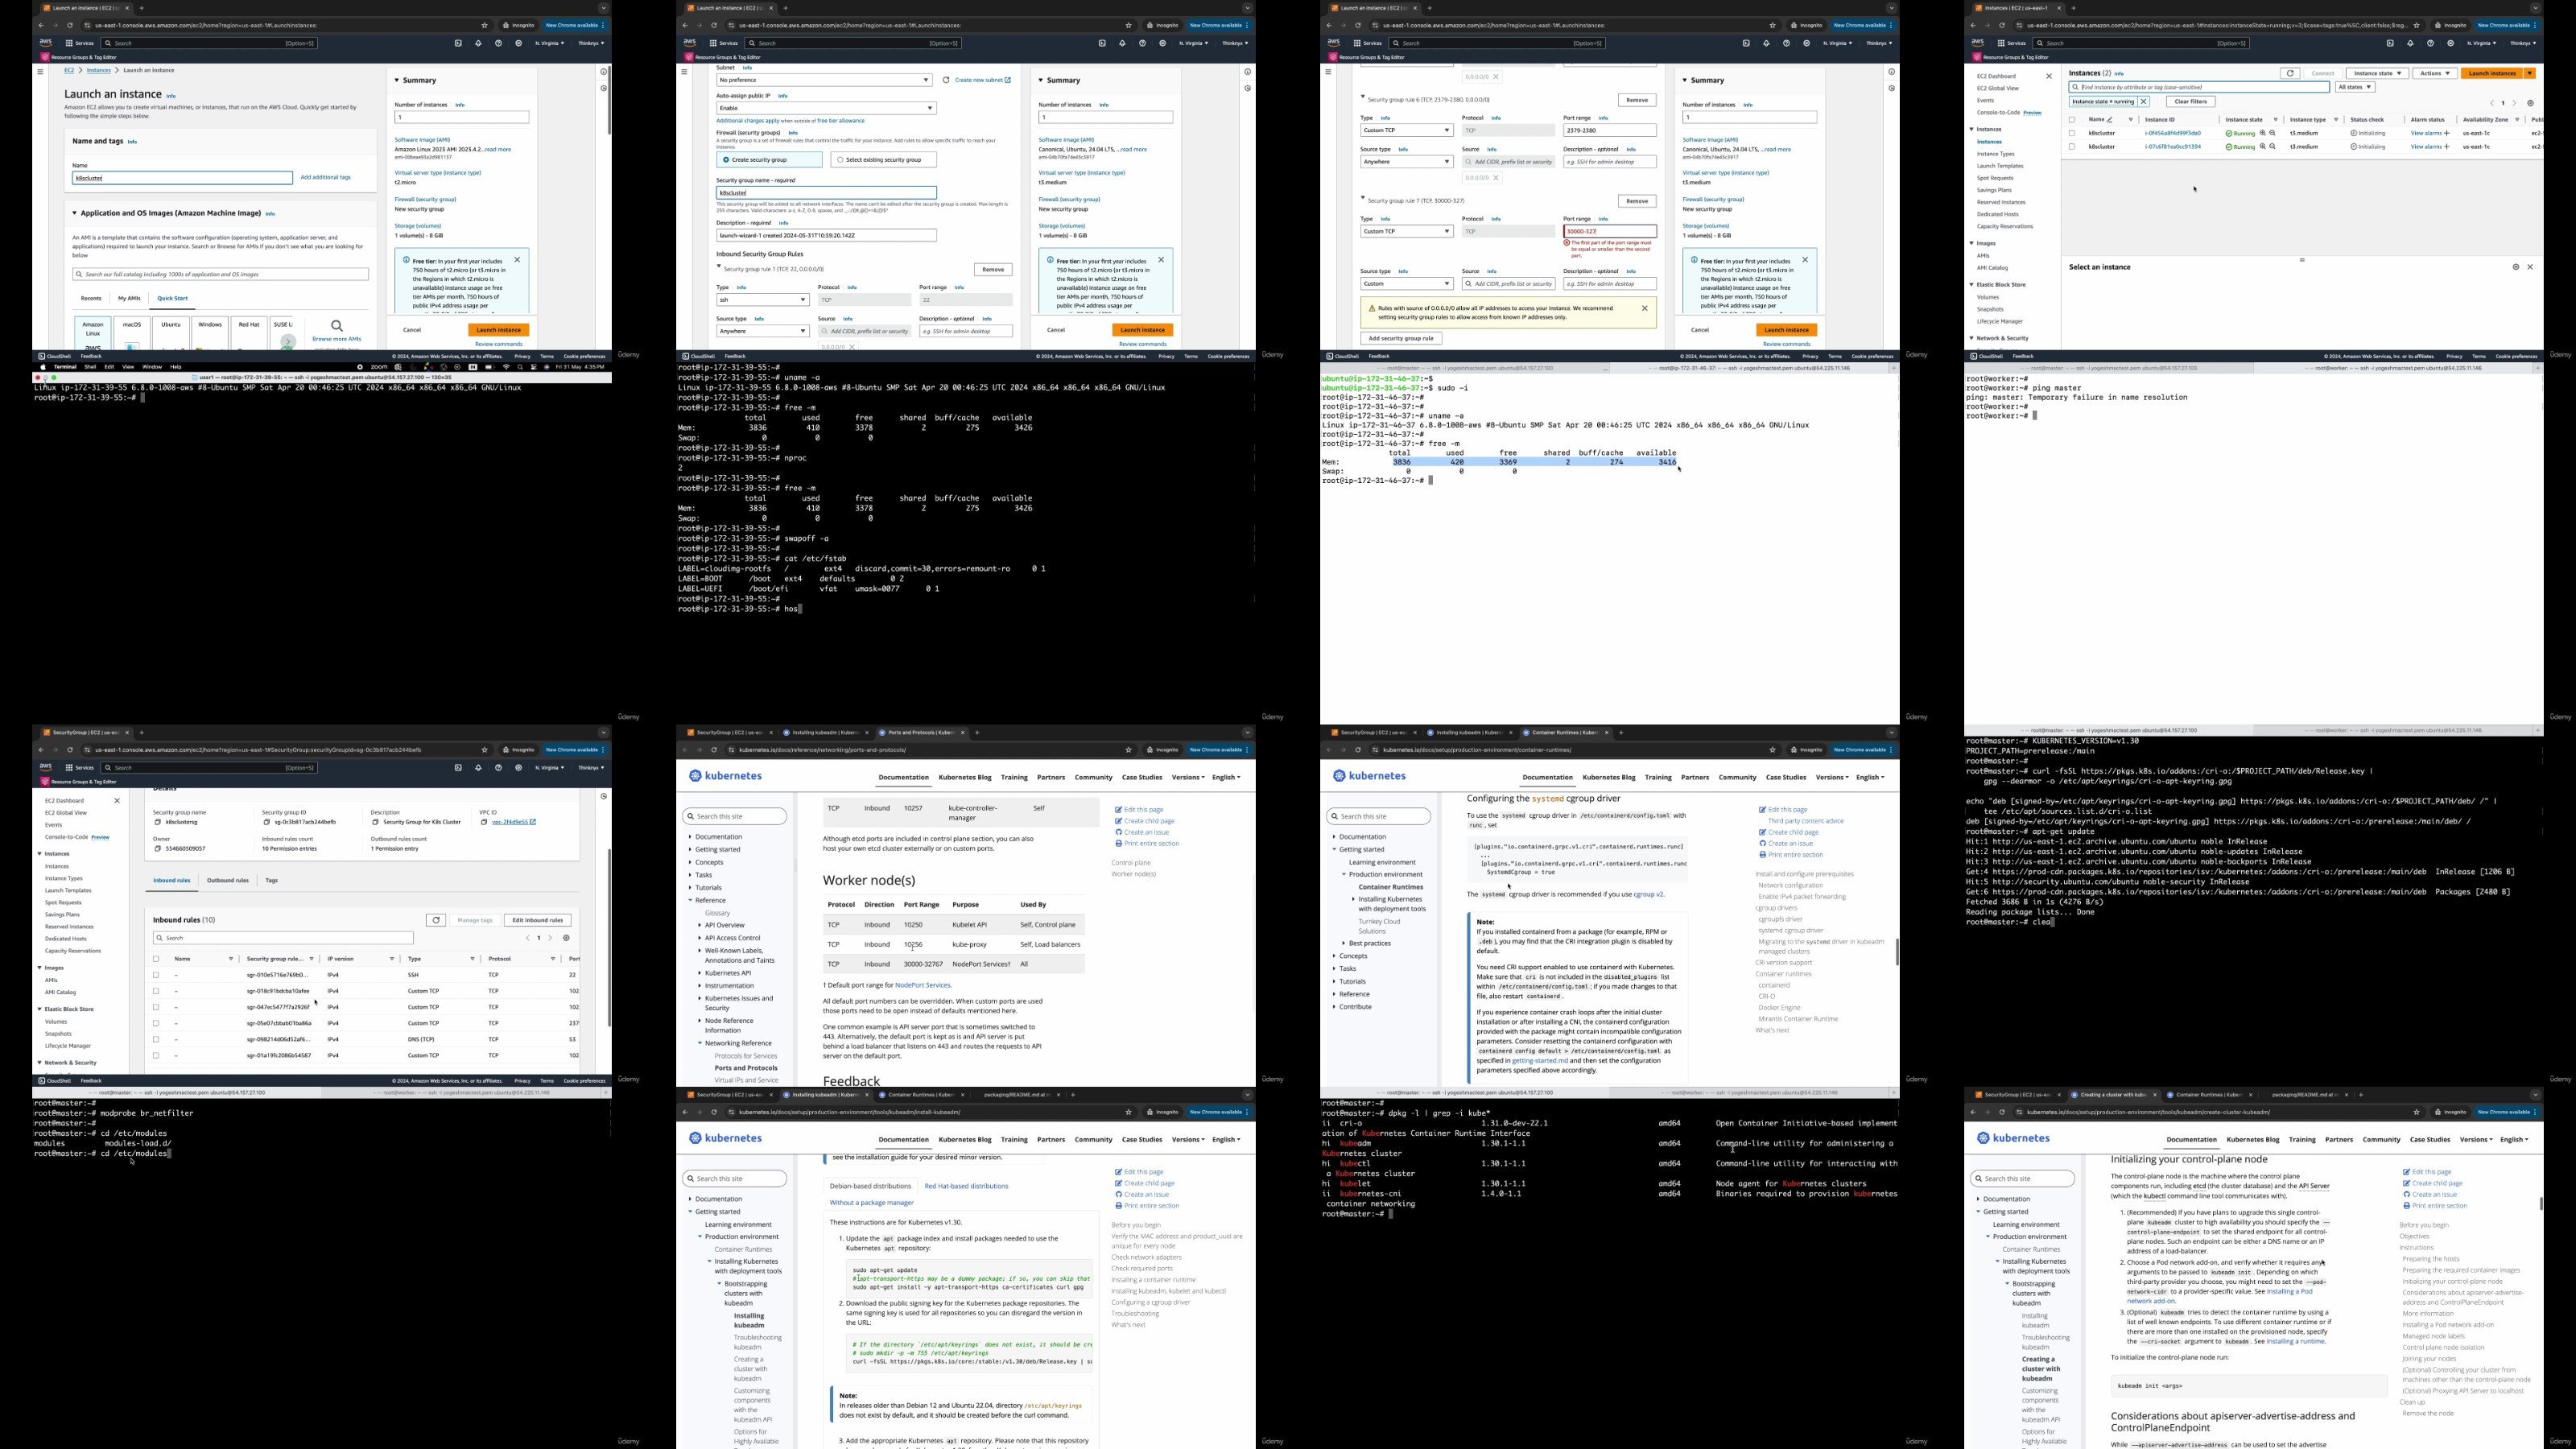This screenshot has width=2576, height=1449.
Task: Dismiss Free tier notice in Name and tags window
Action: tap(517, 260)
